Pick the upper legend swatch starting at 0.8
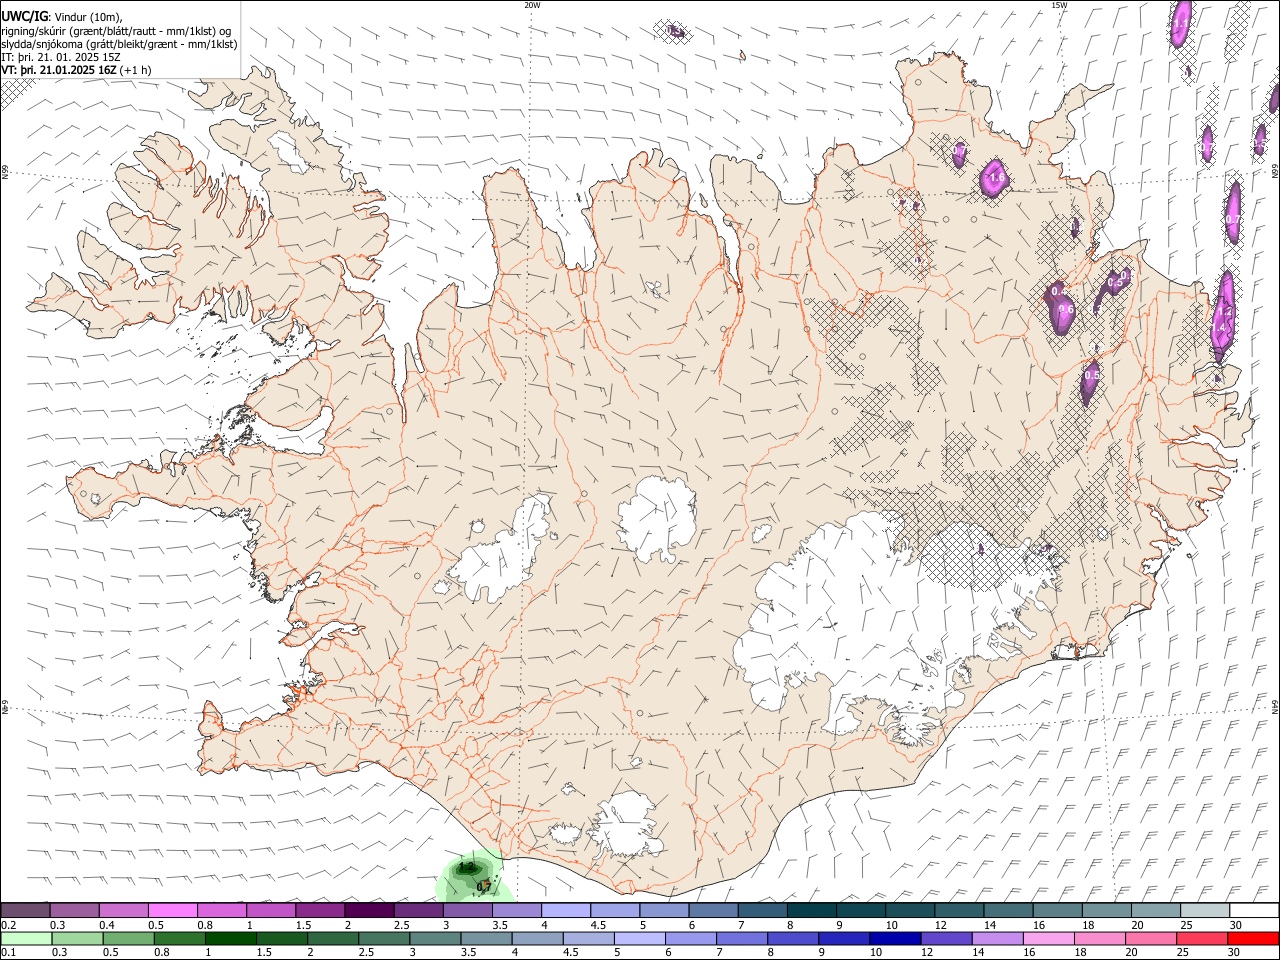Screen dimensions: 1280x960 (222, 911)
